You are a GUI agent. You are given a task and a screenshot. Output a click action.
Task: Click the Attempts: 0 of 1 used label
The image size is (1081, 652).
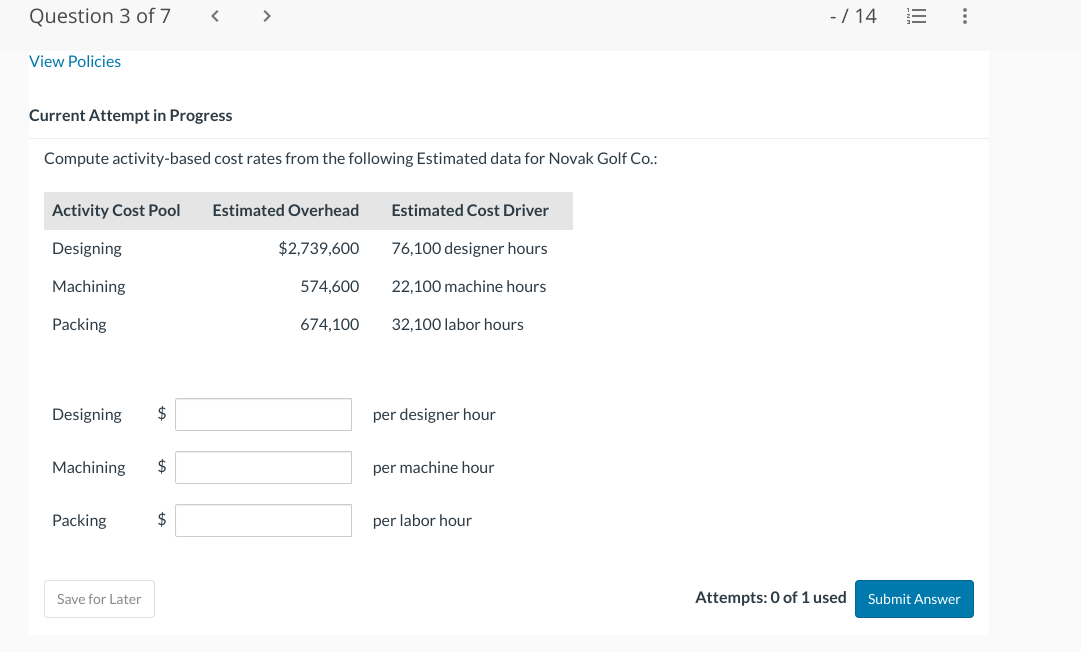tap(769, 597)
